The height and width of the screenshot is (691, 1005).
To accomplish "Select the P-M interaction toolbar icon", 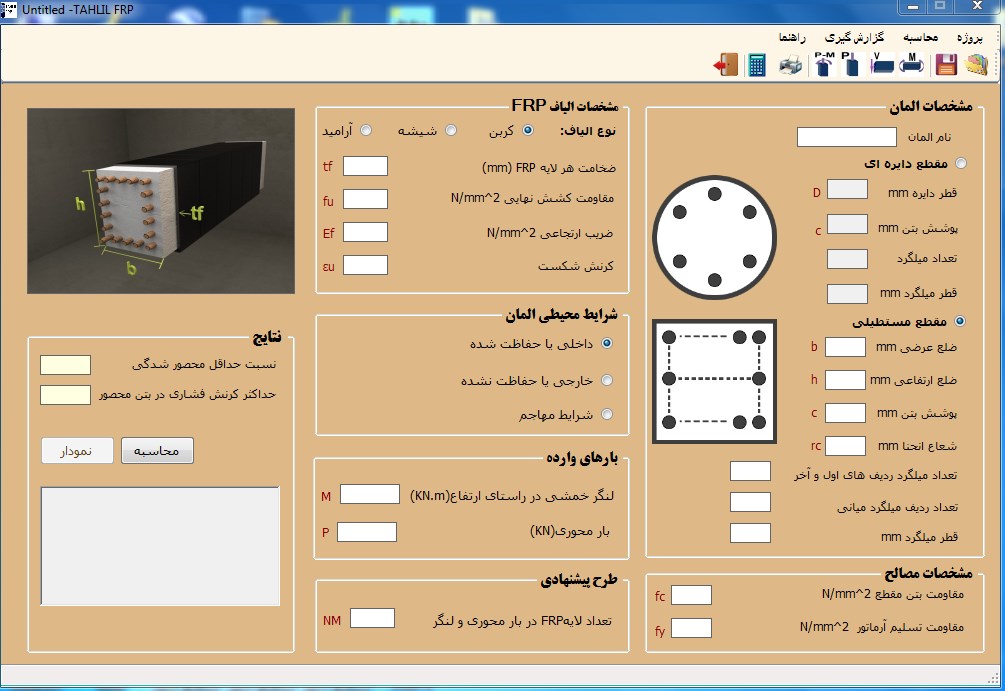I will [x=823, y=66].
